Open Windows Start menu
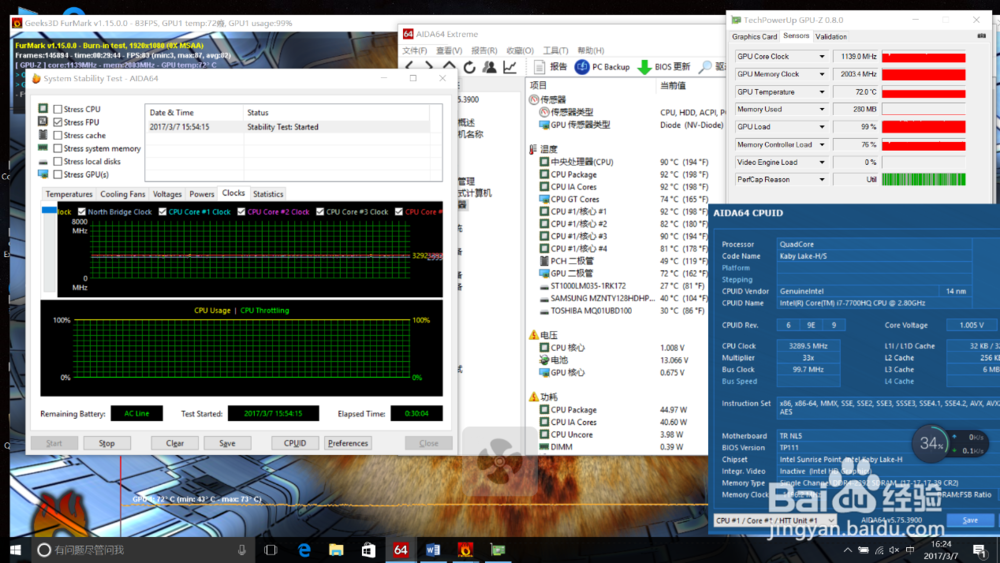This screenshot has height=563, width=1000. pos(15,550)
